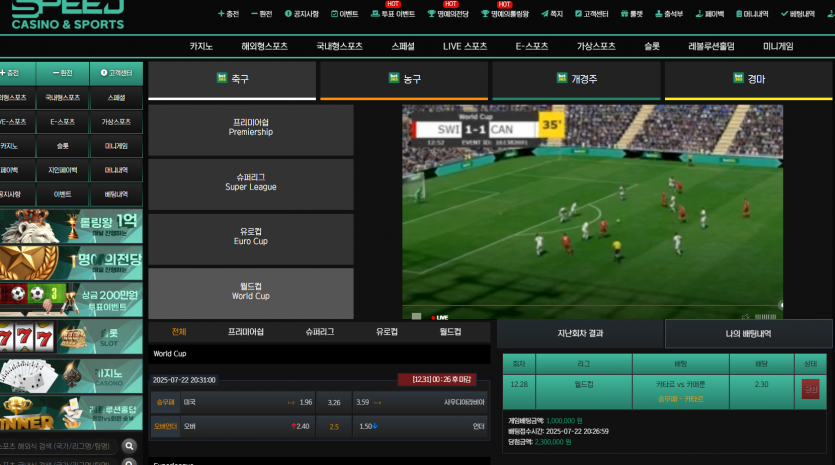
Task: Select the Super League button
Action: 251,184
